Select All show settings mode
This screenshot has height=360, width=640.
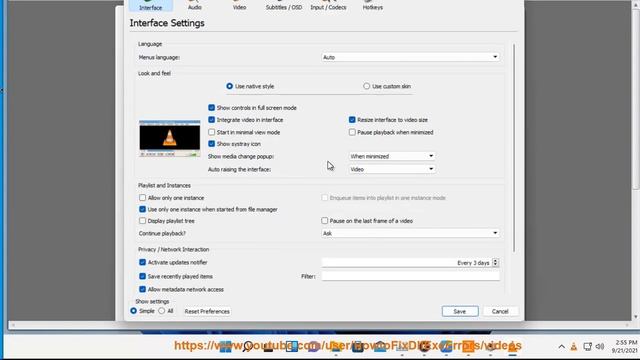coord(166,311)
